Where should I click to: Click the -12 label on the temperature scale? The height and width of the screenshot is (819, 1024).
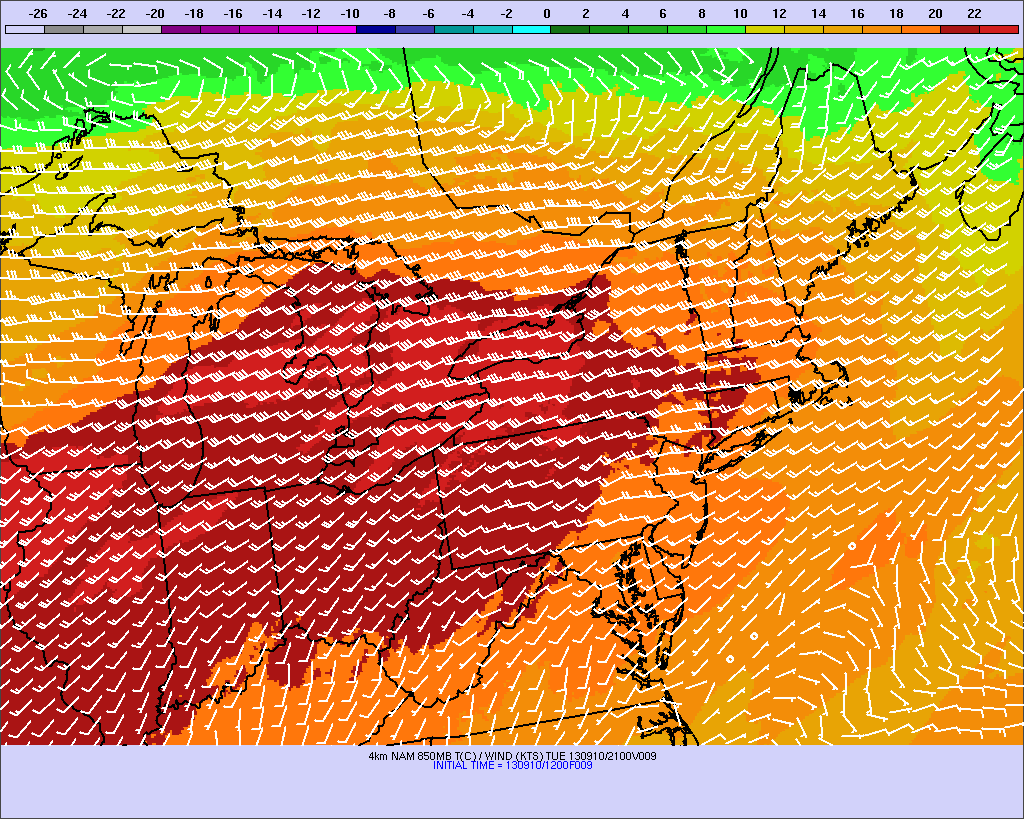(x=311, y=14)
